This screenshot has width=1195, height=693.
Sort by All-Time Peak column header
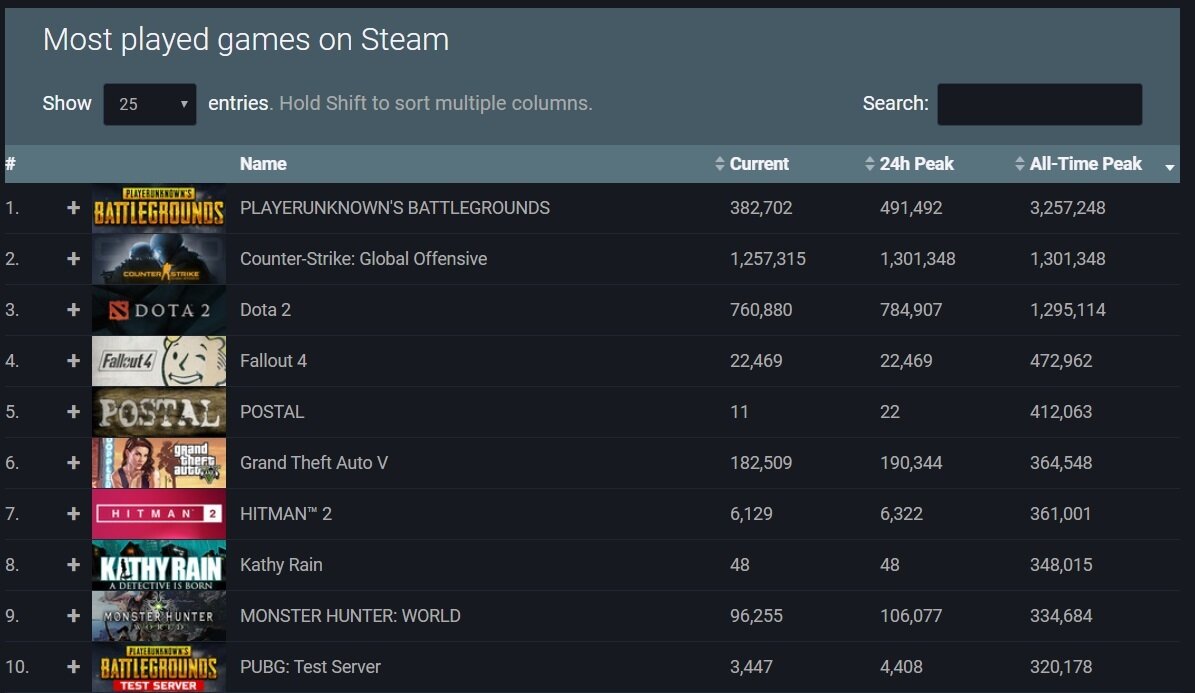click(1085, 164)
